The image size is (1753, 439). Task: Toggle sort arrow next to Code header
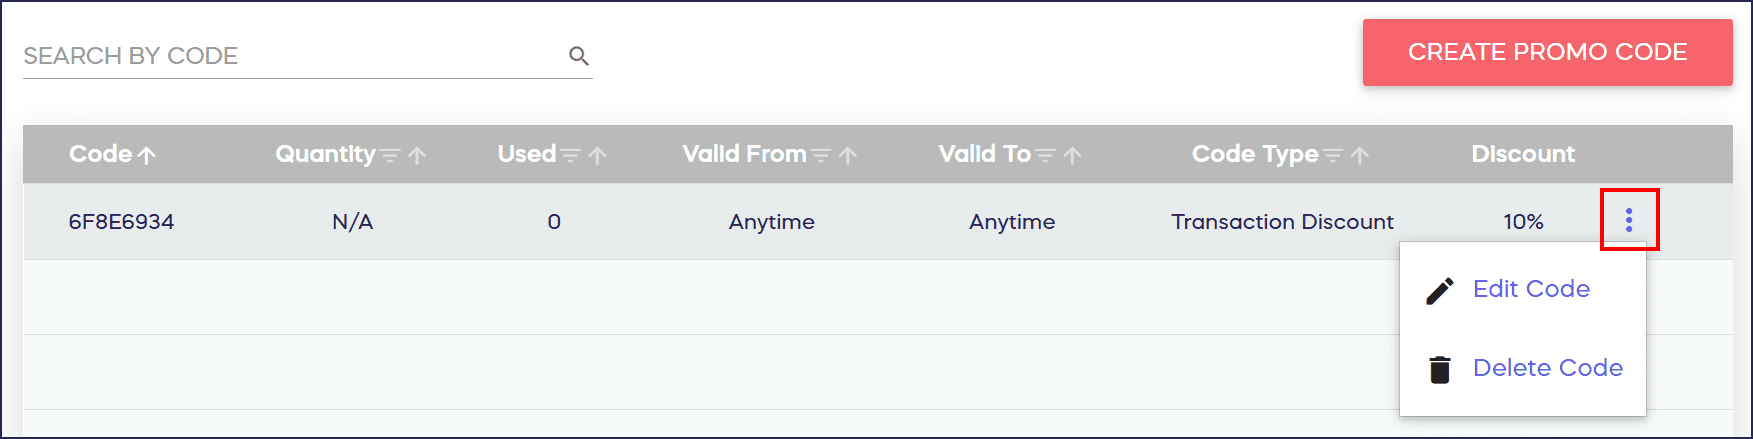[147, 156]
